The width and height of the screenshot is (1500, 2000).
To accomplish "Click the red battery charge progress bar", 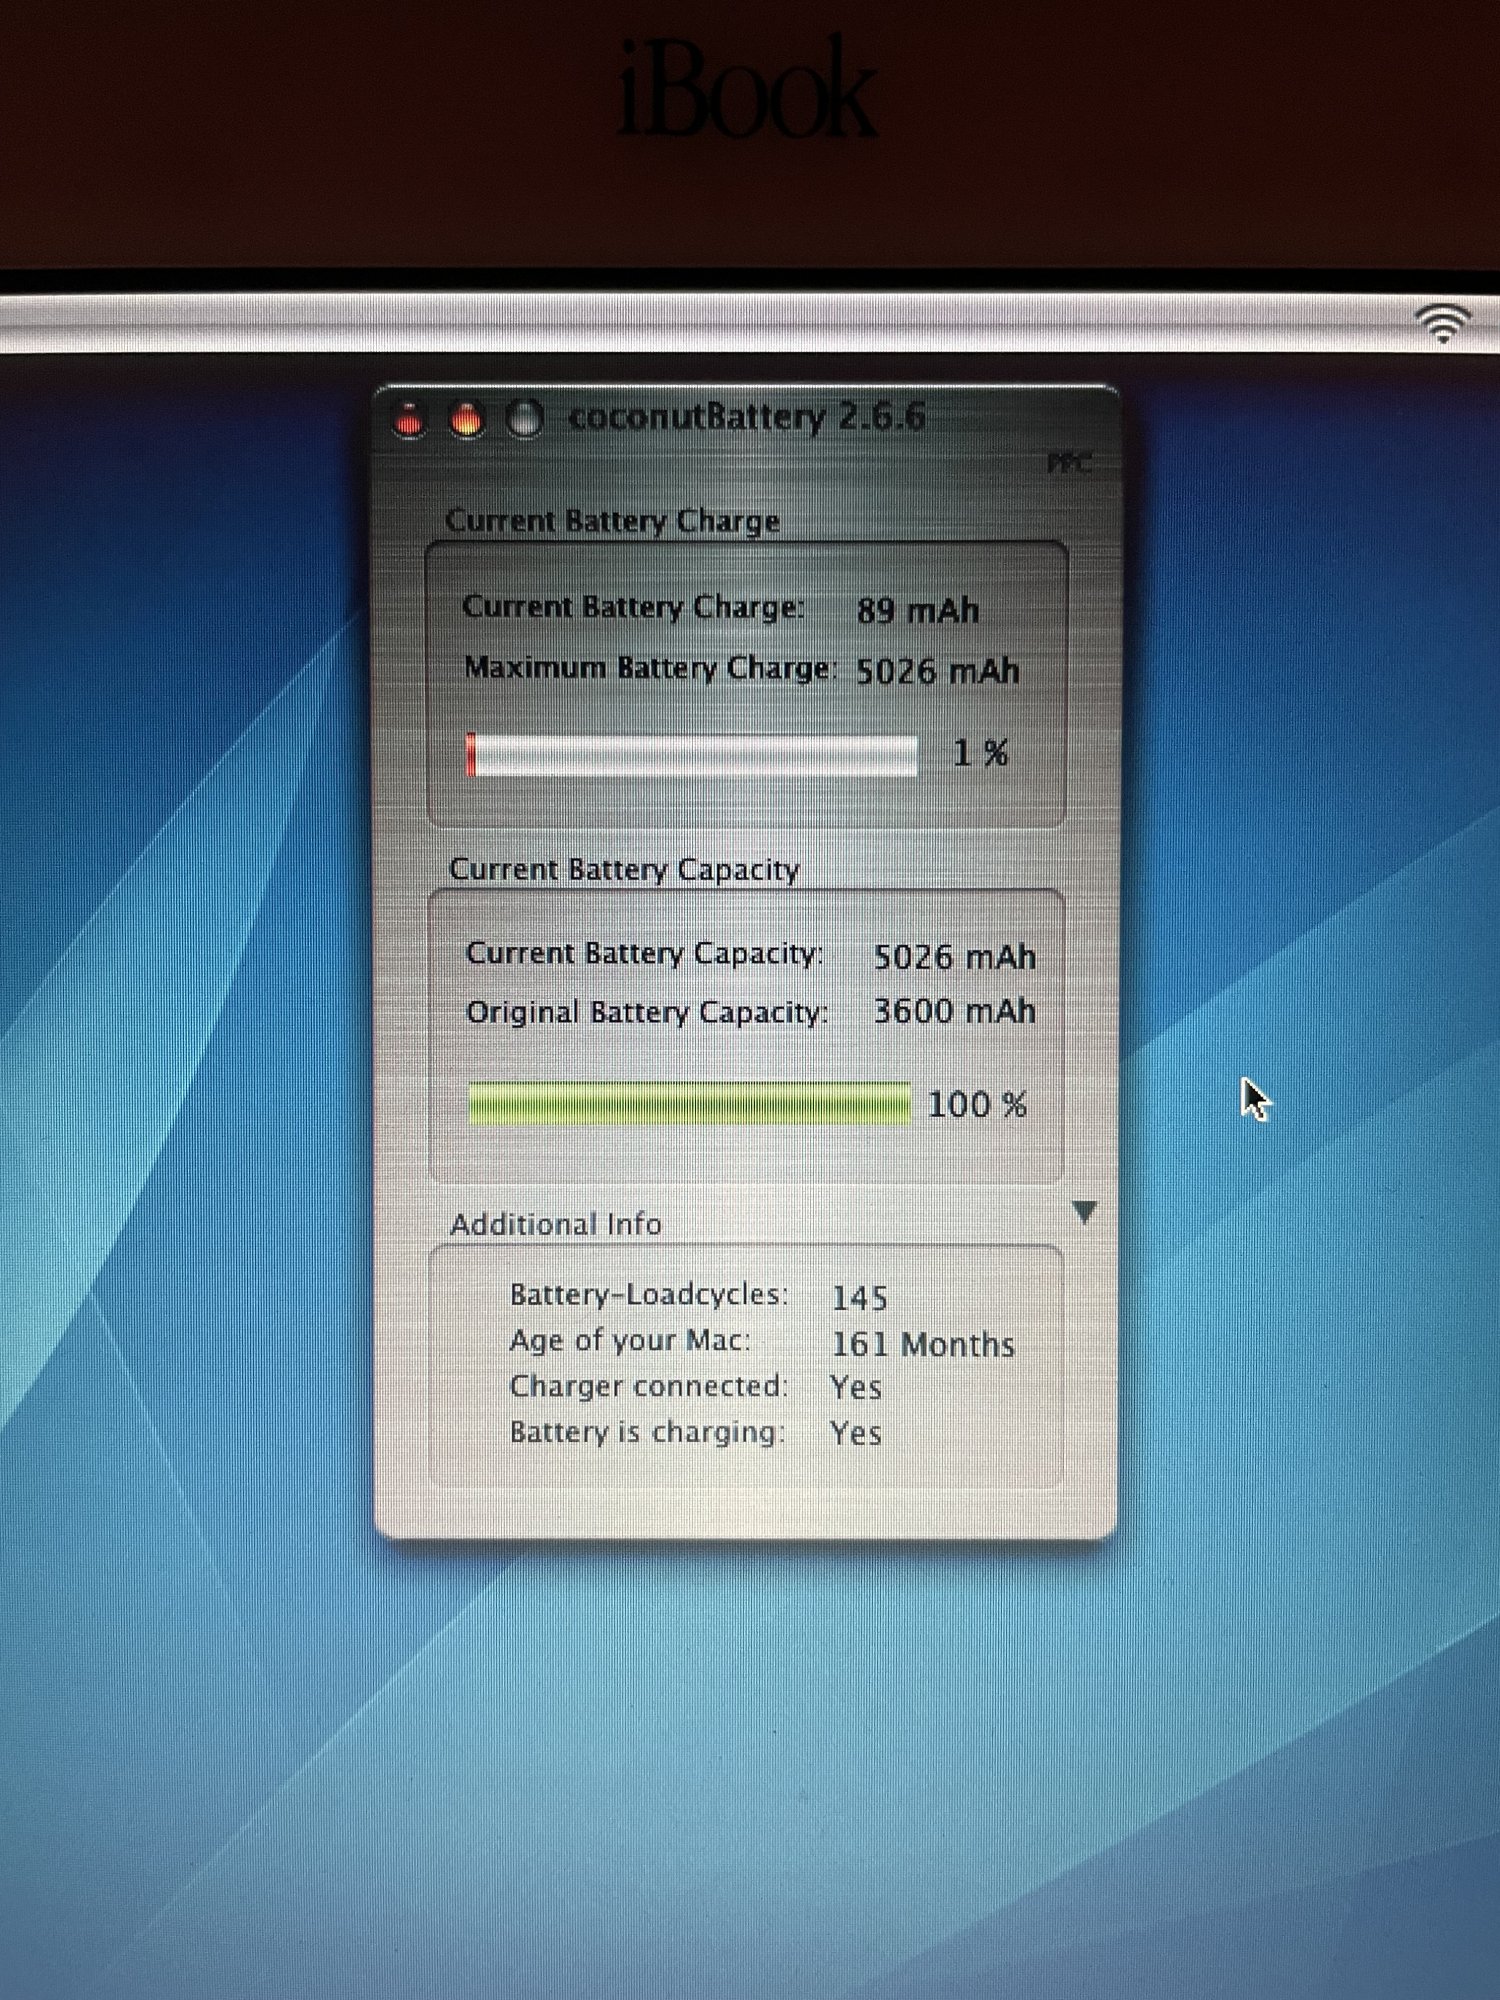I will (692, 755).
